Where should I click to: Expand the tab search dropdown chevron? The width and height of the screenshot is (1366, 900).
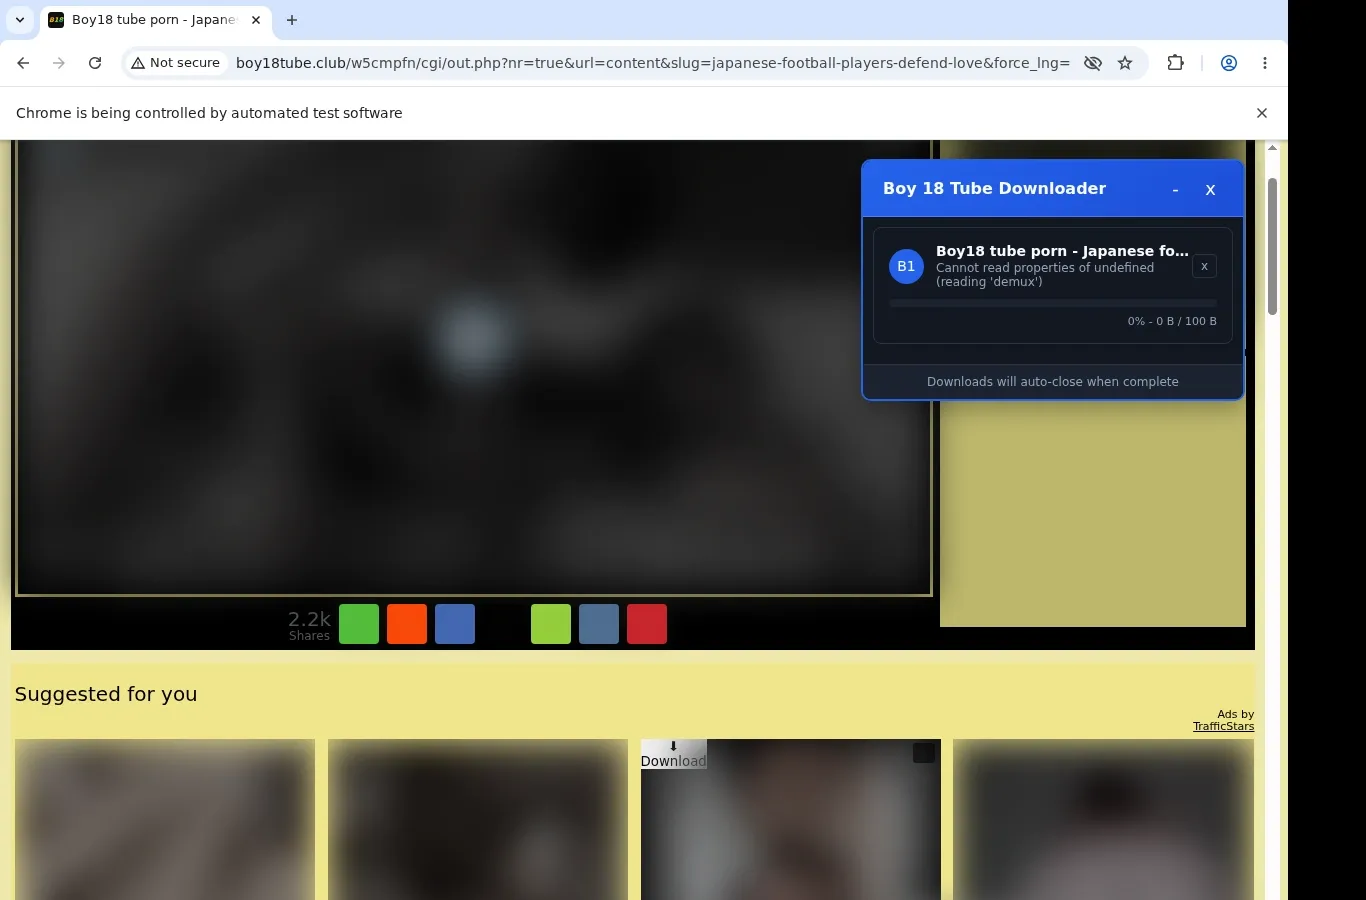[20, 20]
